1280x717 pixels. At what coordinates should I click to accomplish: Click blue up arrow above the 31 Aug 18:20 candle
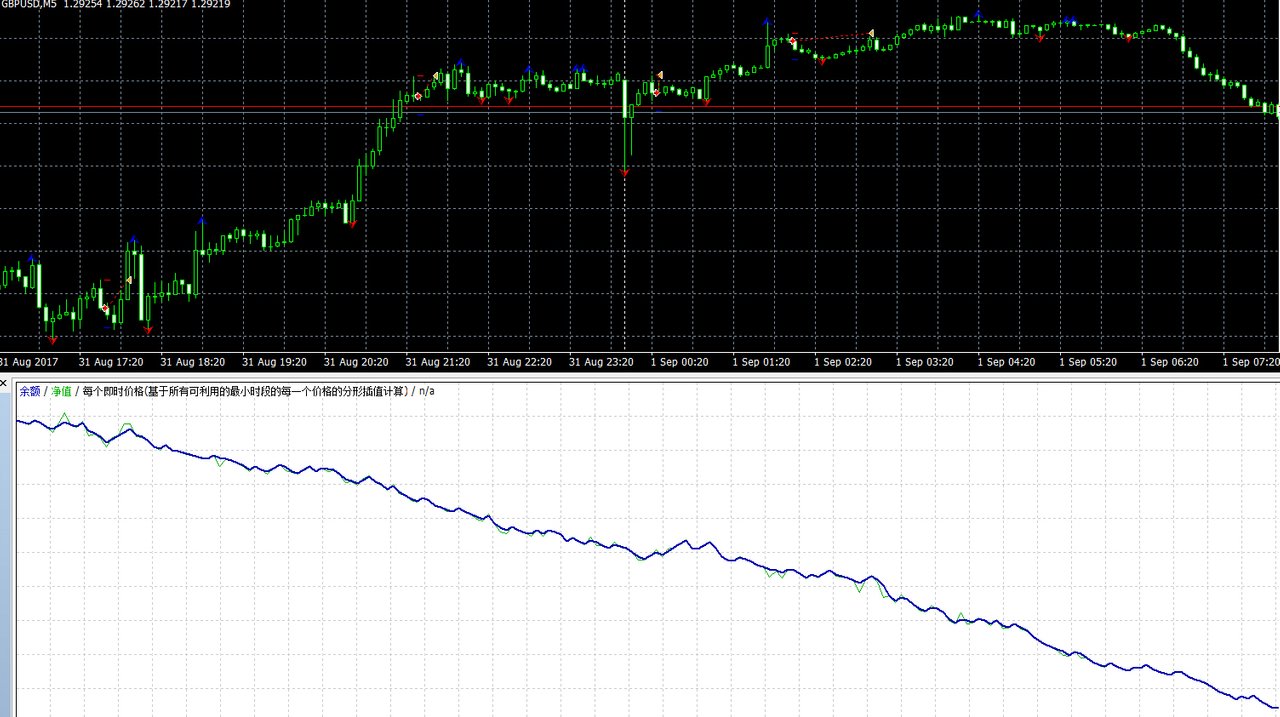coord(201,220)
